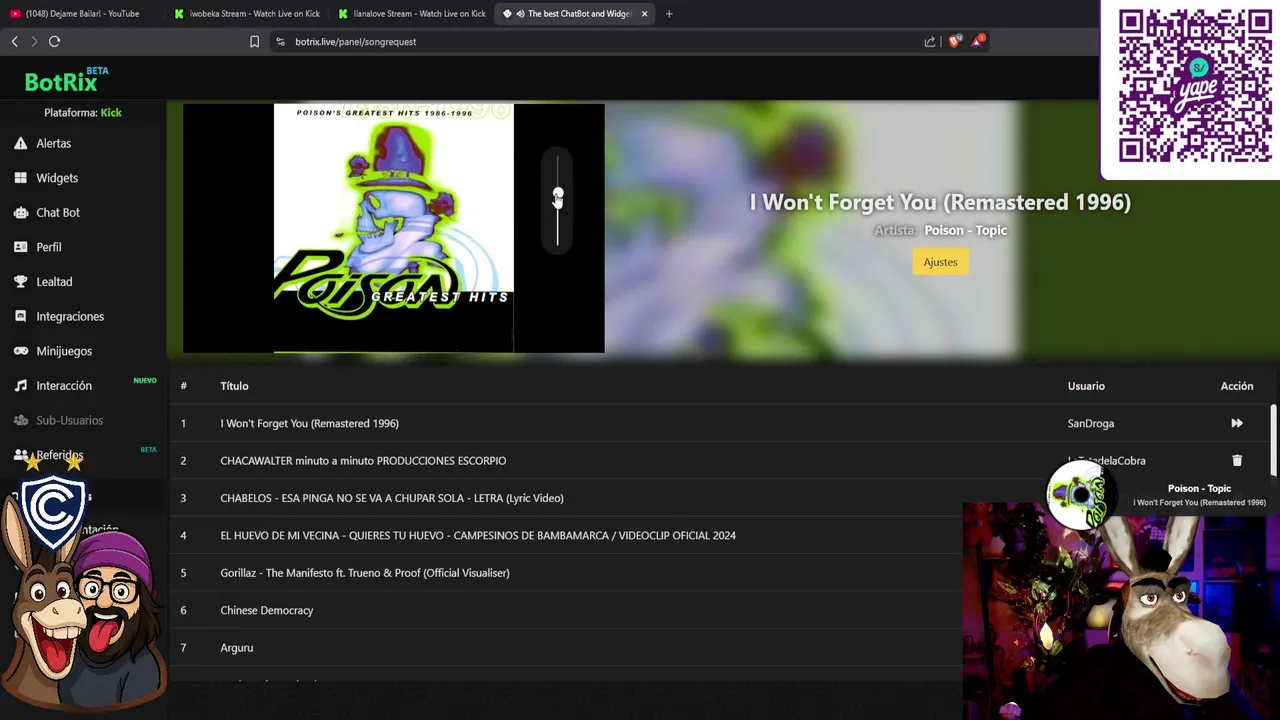Click the now-playing song title heading
This screenshot has height=720, width=1280.
coord(940,202)
